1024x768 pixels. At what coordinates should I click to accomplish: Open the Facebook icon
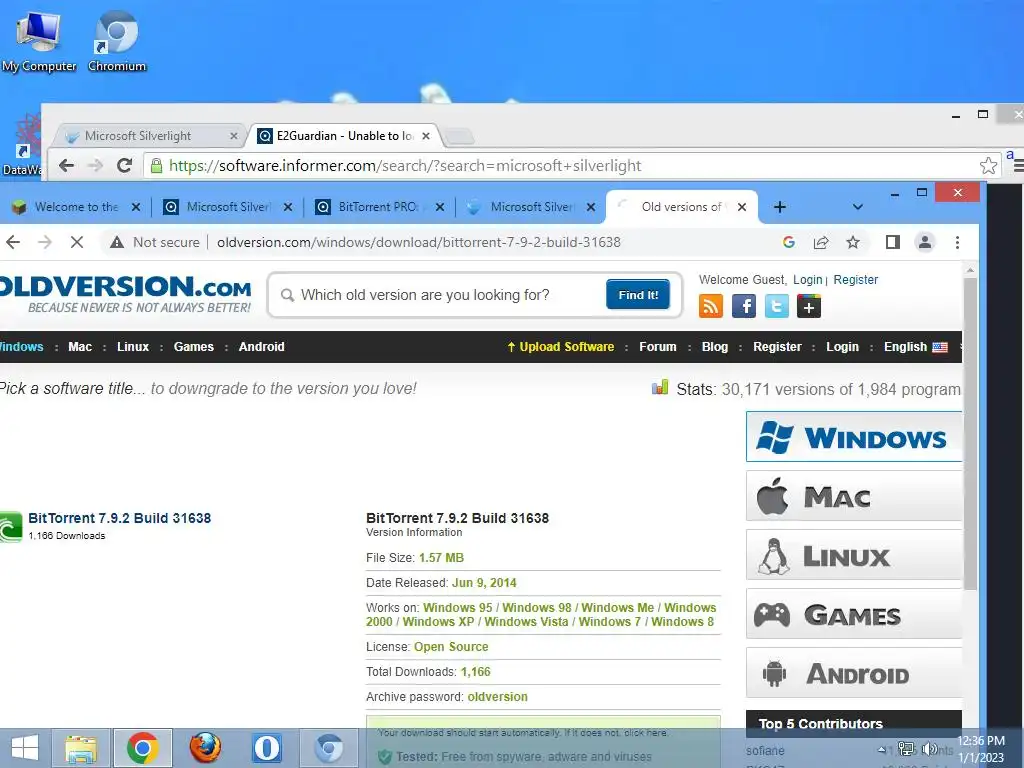click(744, 306)
